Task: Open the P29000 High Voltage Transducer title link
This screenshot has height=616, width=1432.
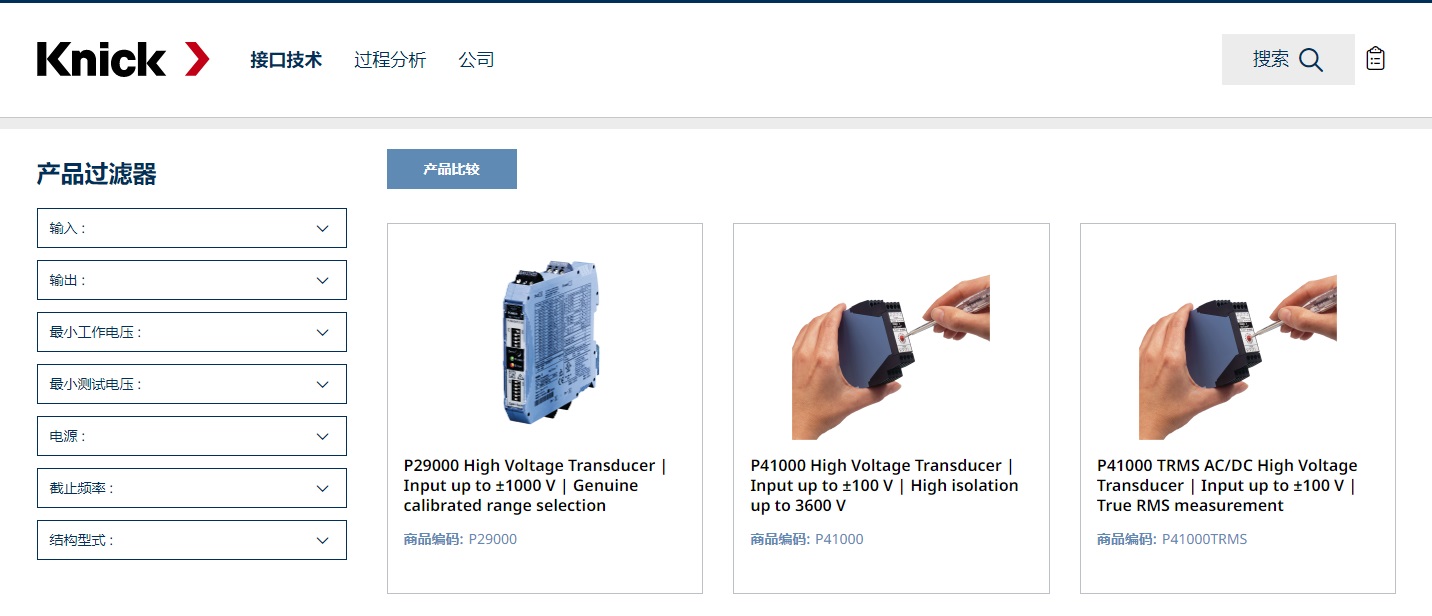Action: 535,486
